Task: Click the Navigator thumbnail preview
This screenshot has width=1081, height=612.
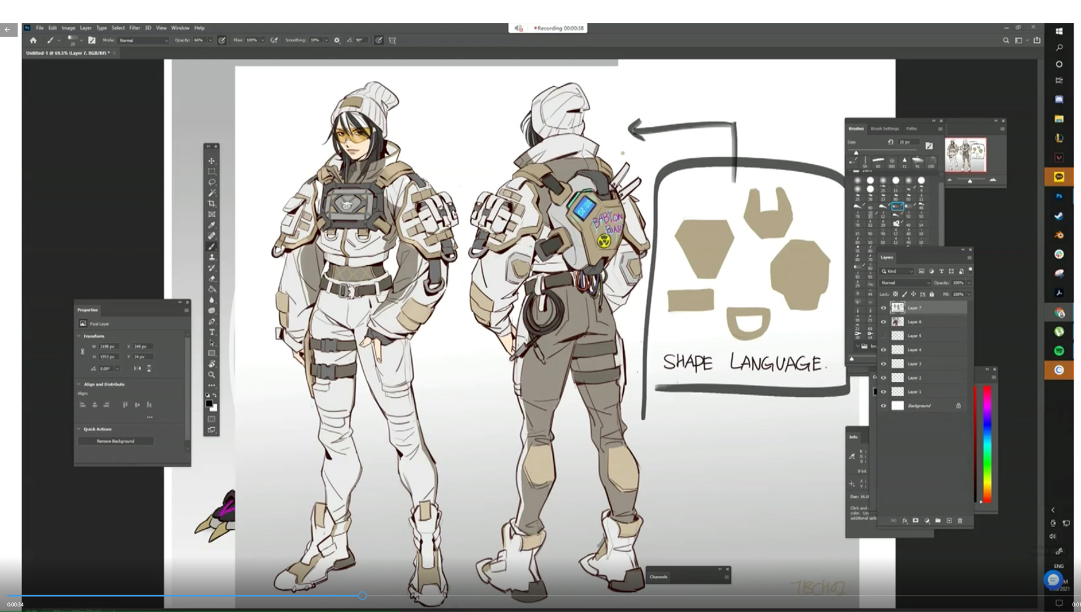Action: coord(965,154)
